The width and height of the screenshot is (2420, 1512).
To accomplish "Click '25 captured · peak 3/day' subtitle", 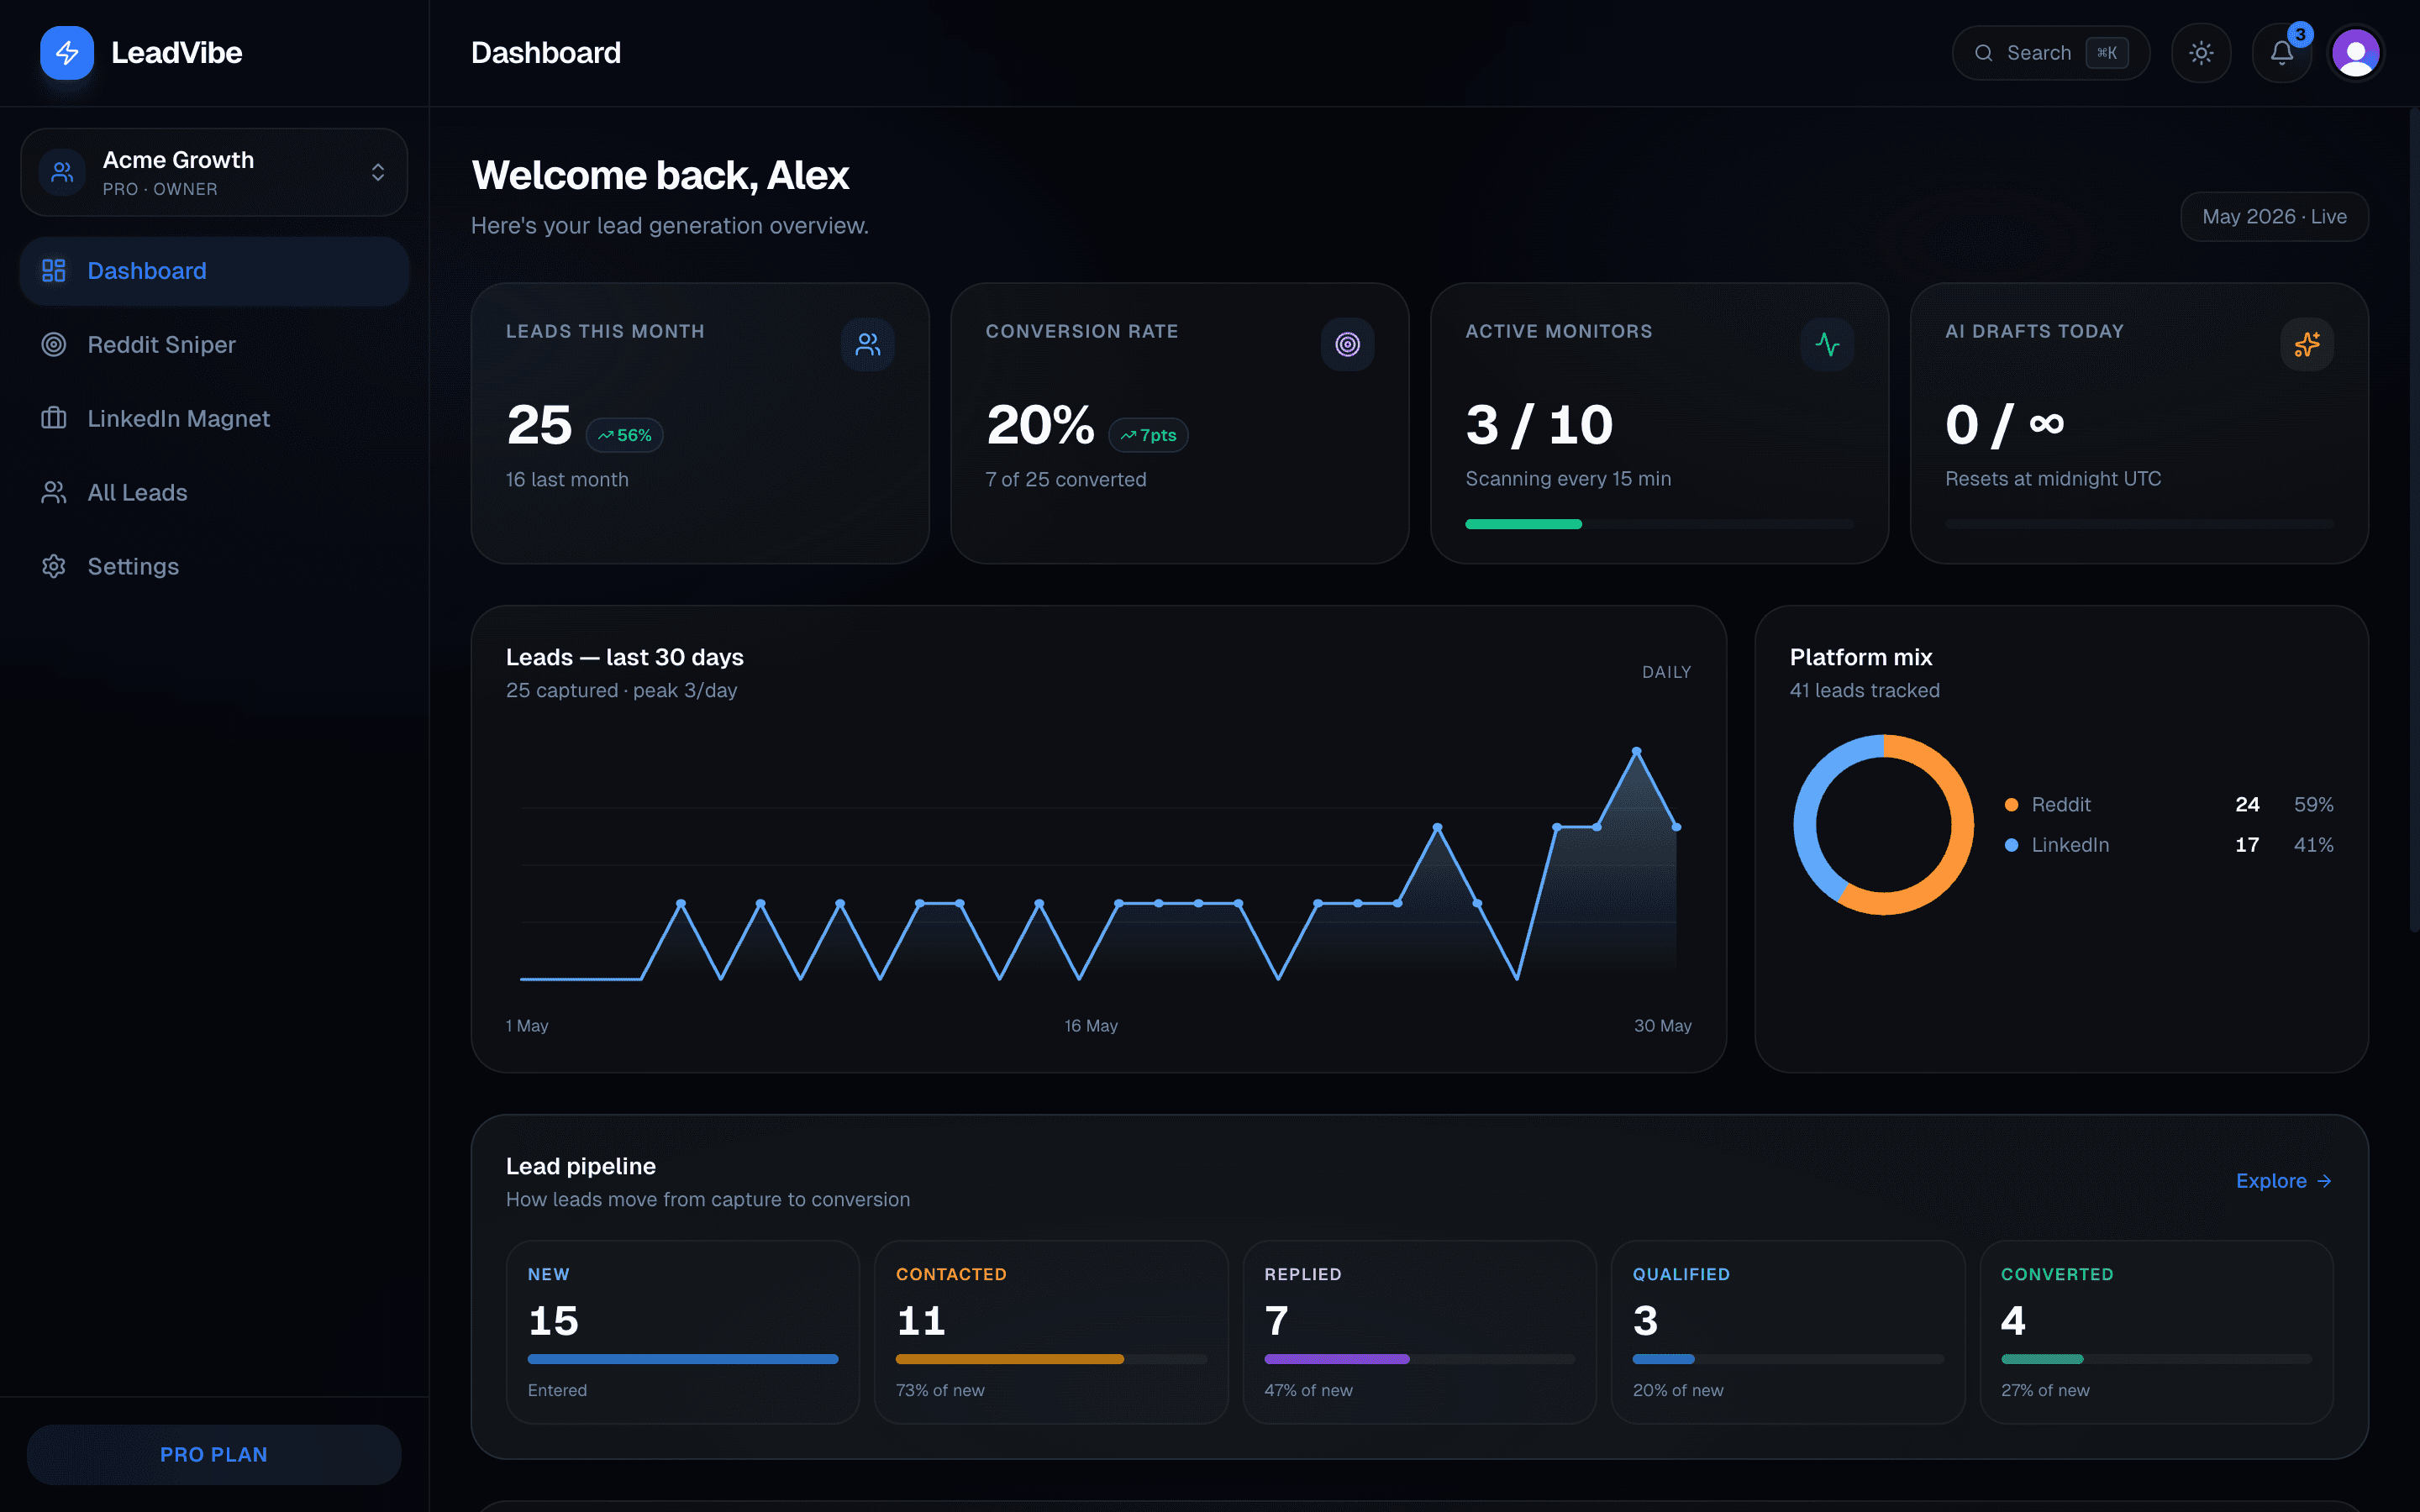I will [x=621, y=691].
